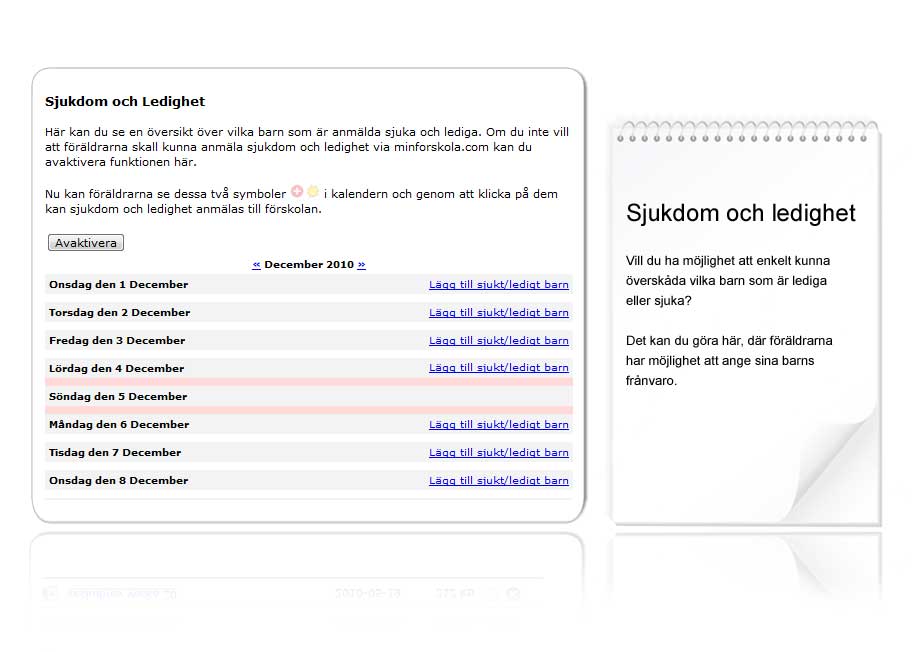This screenshot has width=915, height=652.
Task: Click the pink plus sickness symbol
Action: pyautogui.click(x=297, y=191)
